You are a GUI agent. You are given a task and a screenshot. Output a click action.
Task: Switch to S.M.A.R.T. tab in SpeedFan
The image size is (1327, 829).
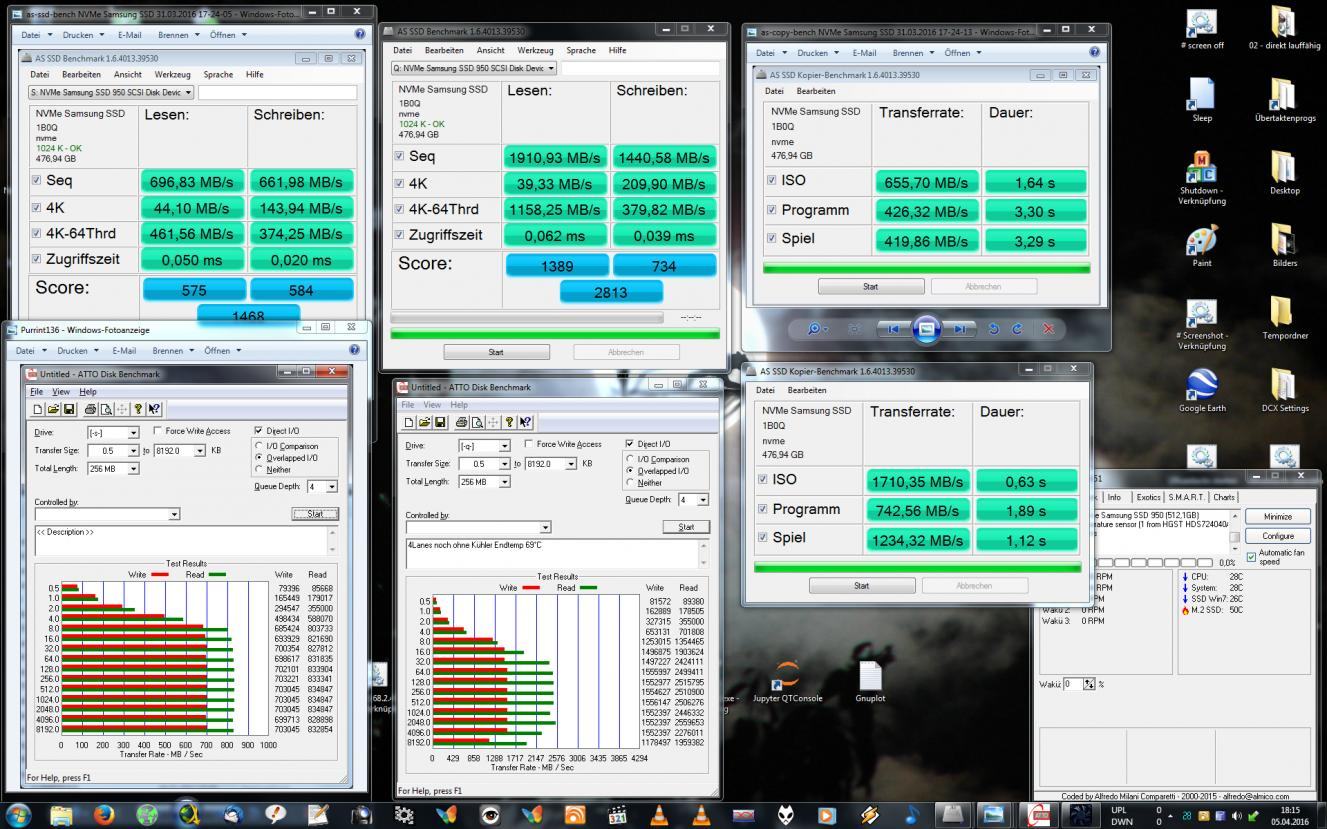point(1187,497)
